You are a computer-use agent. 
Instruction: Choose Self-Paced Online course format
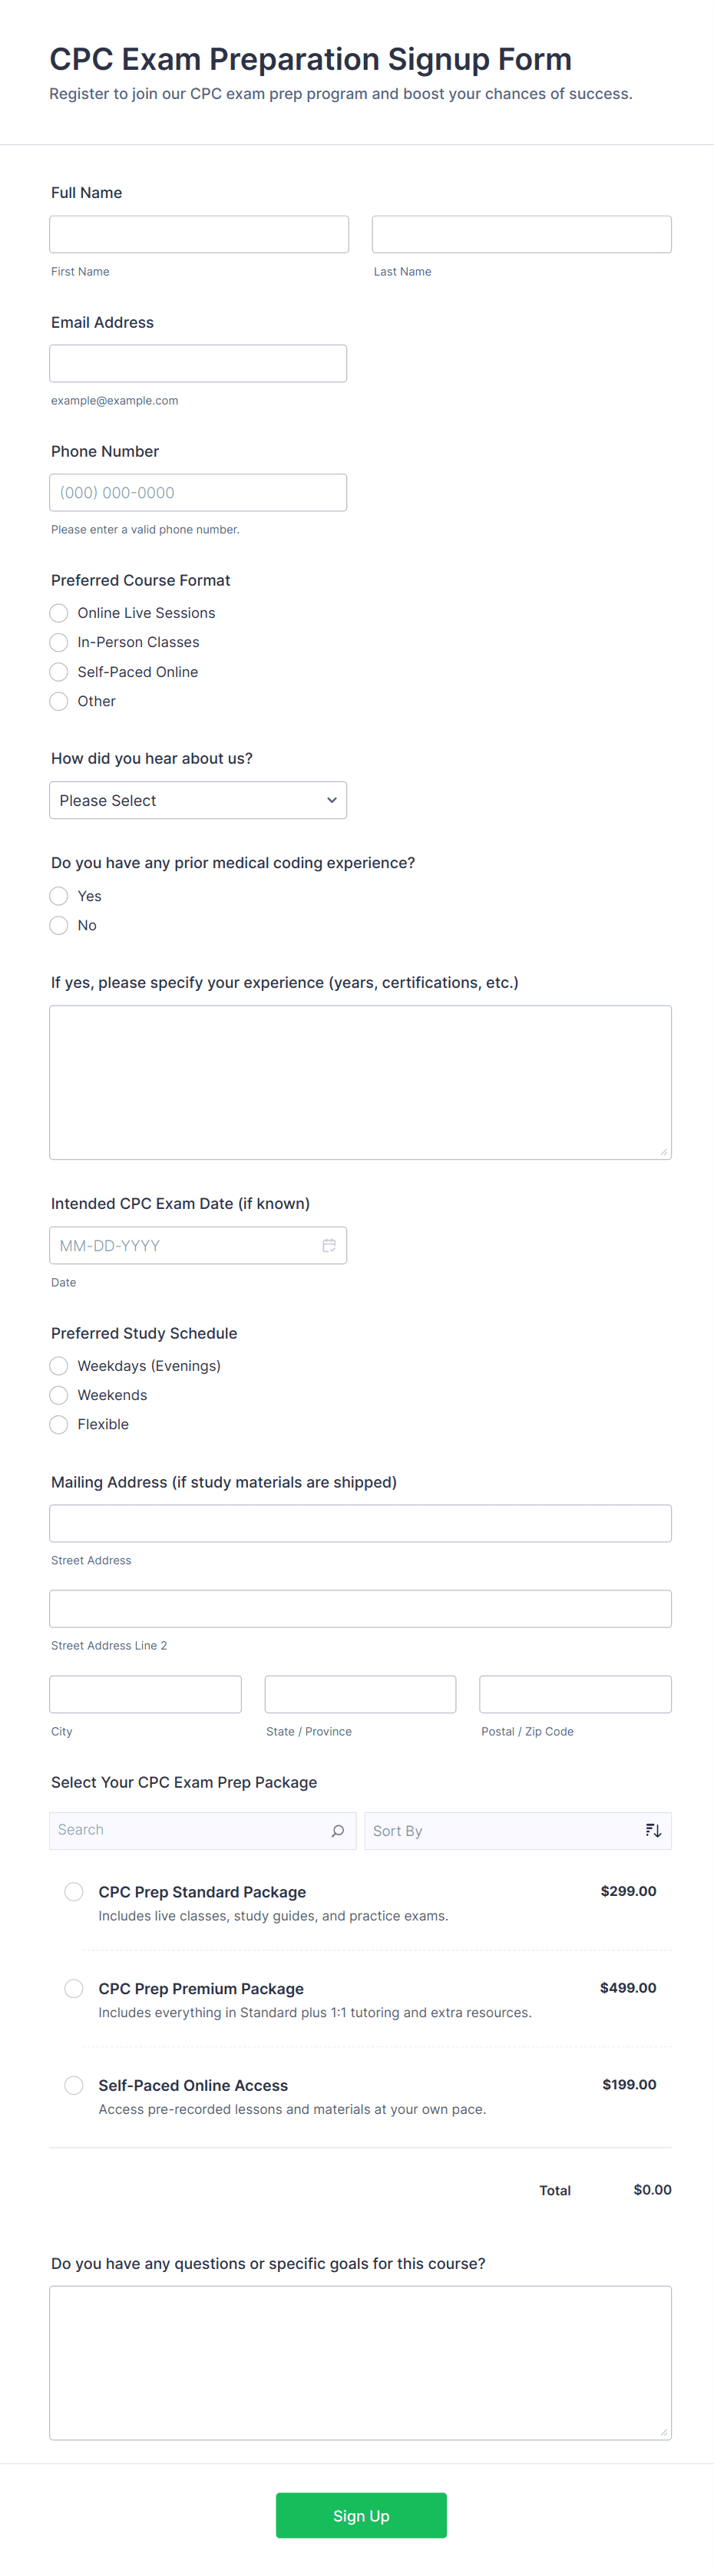59,672
